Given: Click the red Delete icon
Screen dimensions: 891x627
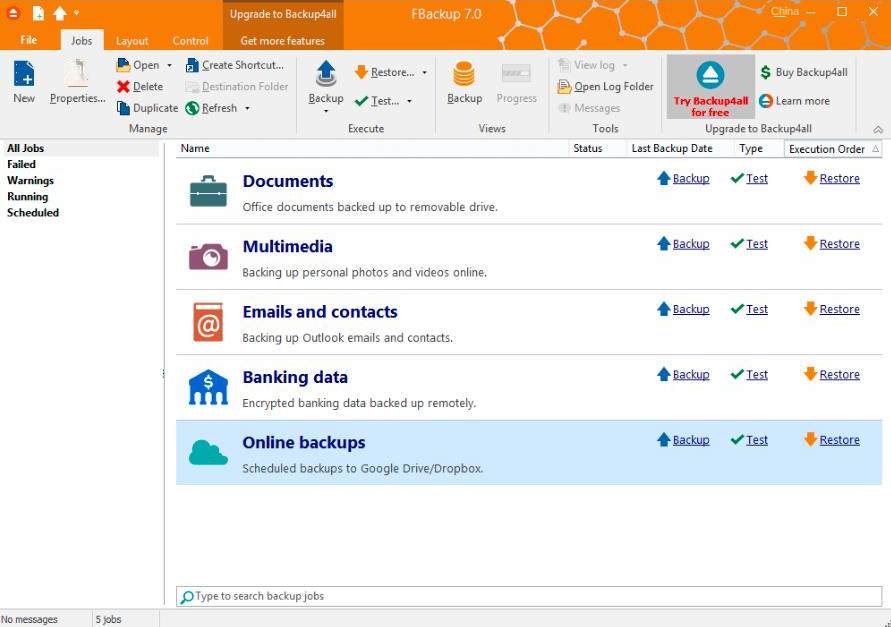Looking at the screenshot, I should [x=123, y=87].
